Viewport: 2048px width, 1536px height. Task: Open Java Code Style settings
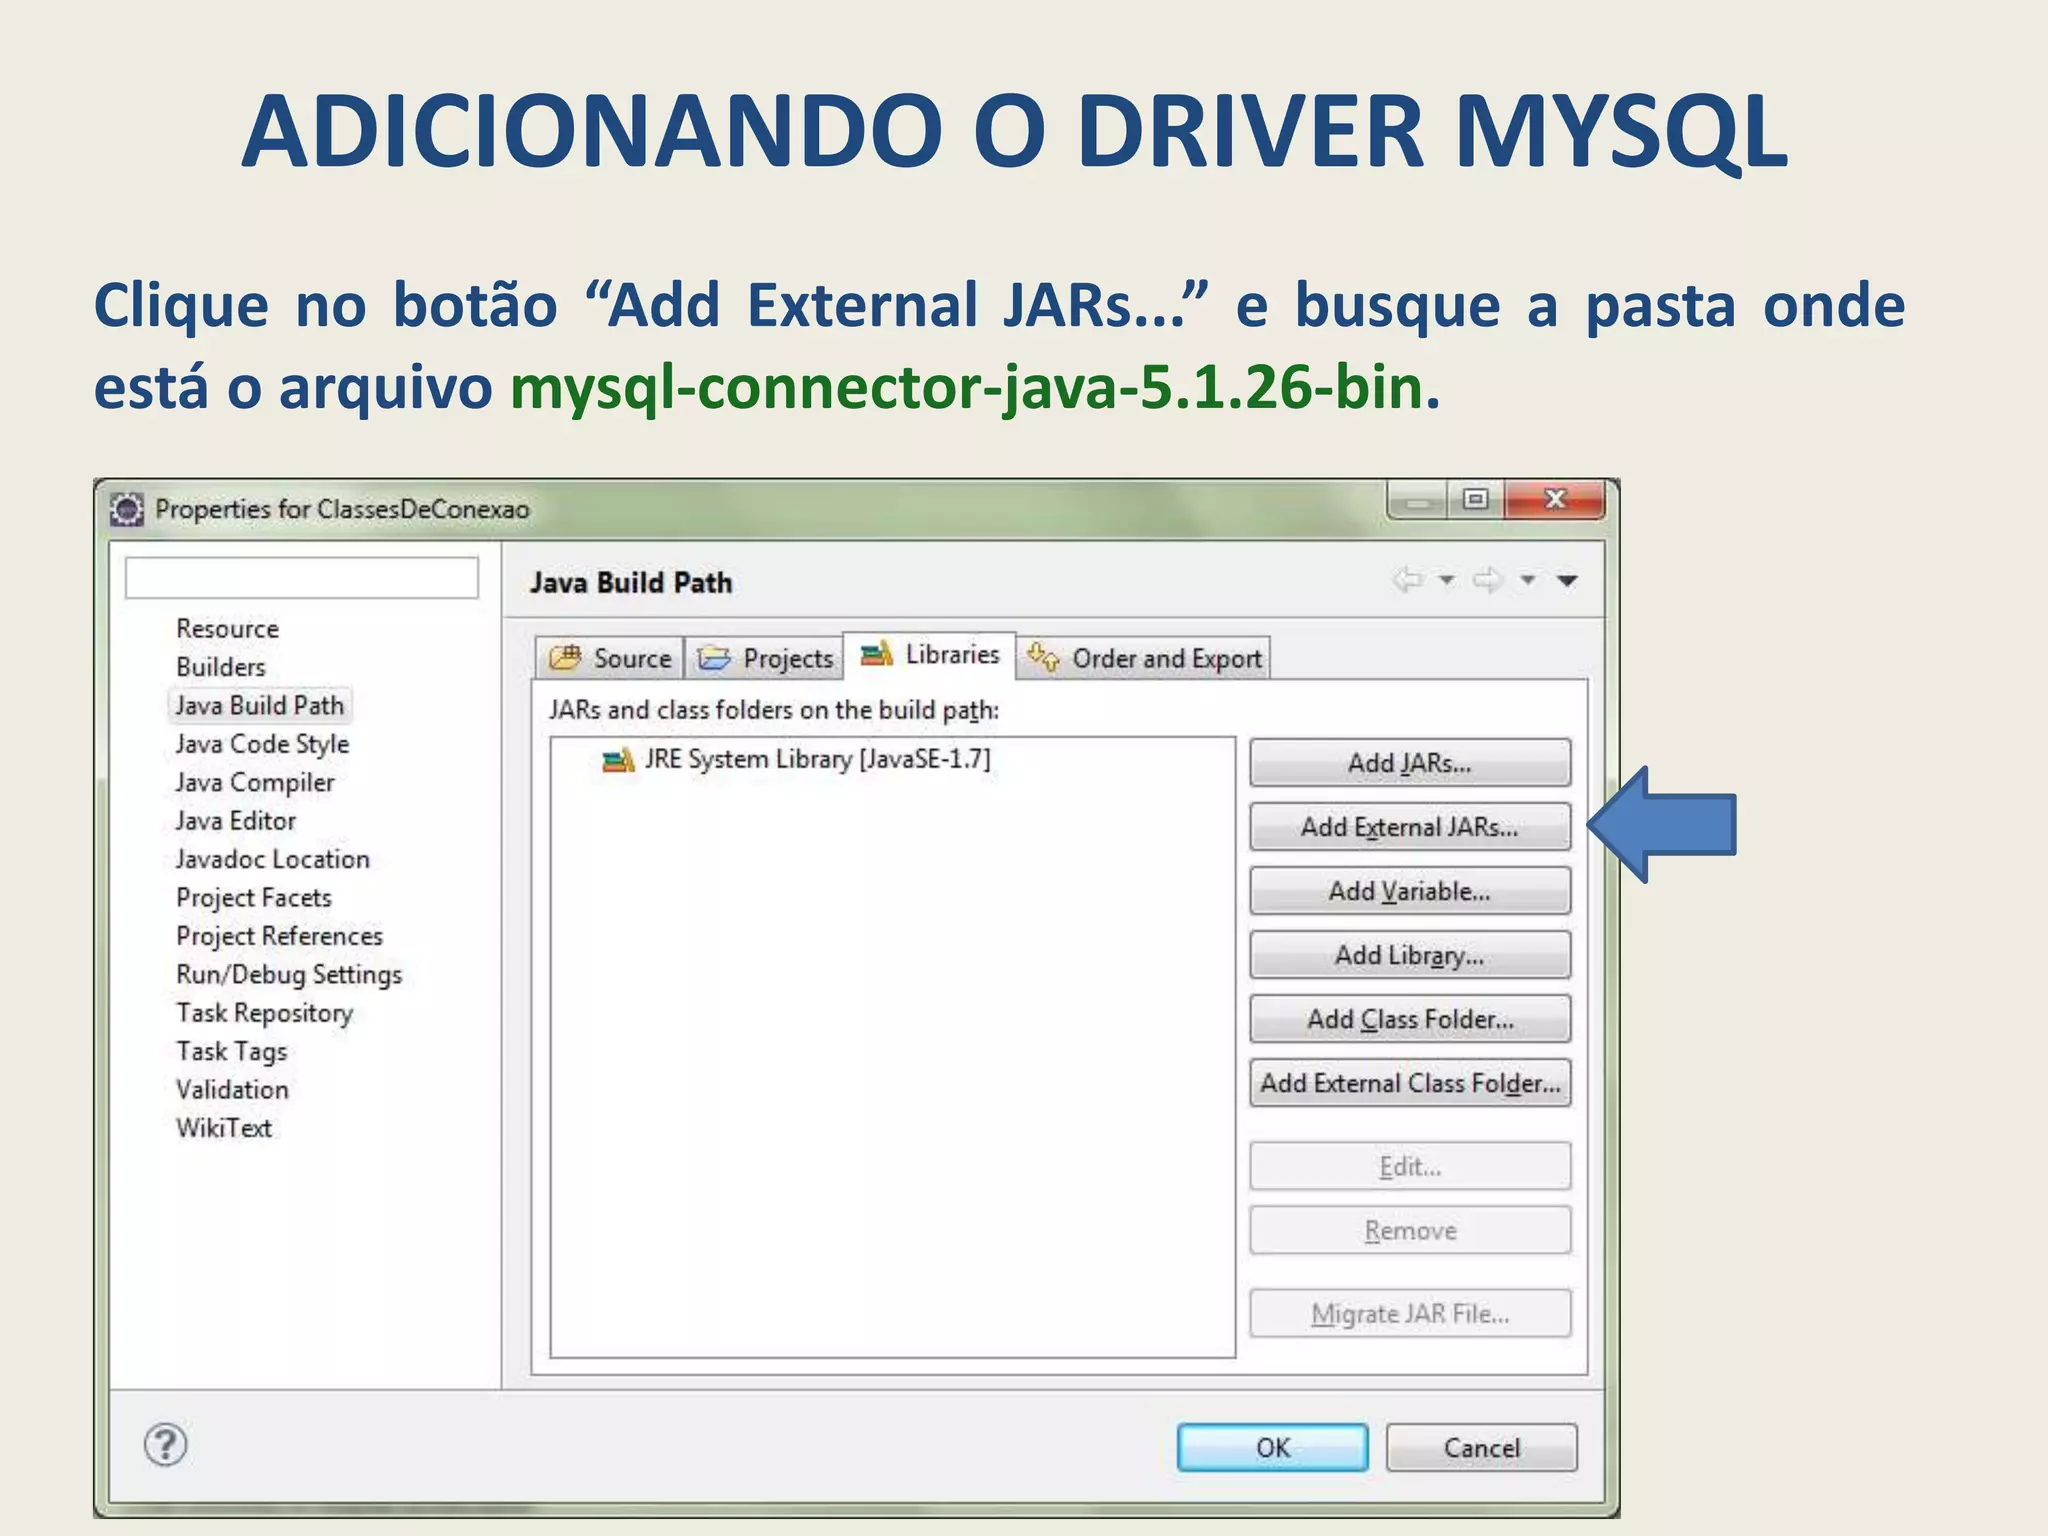pos(262,744)
